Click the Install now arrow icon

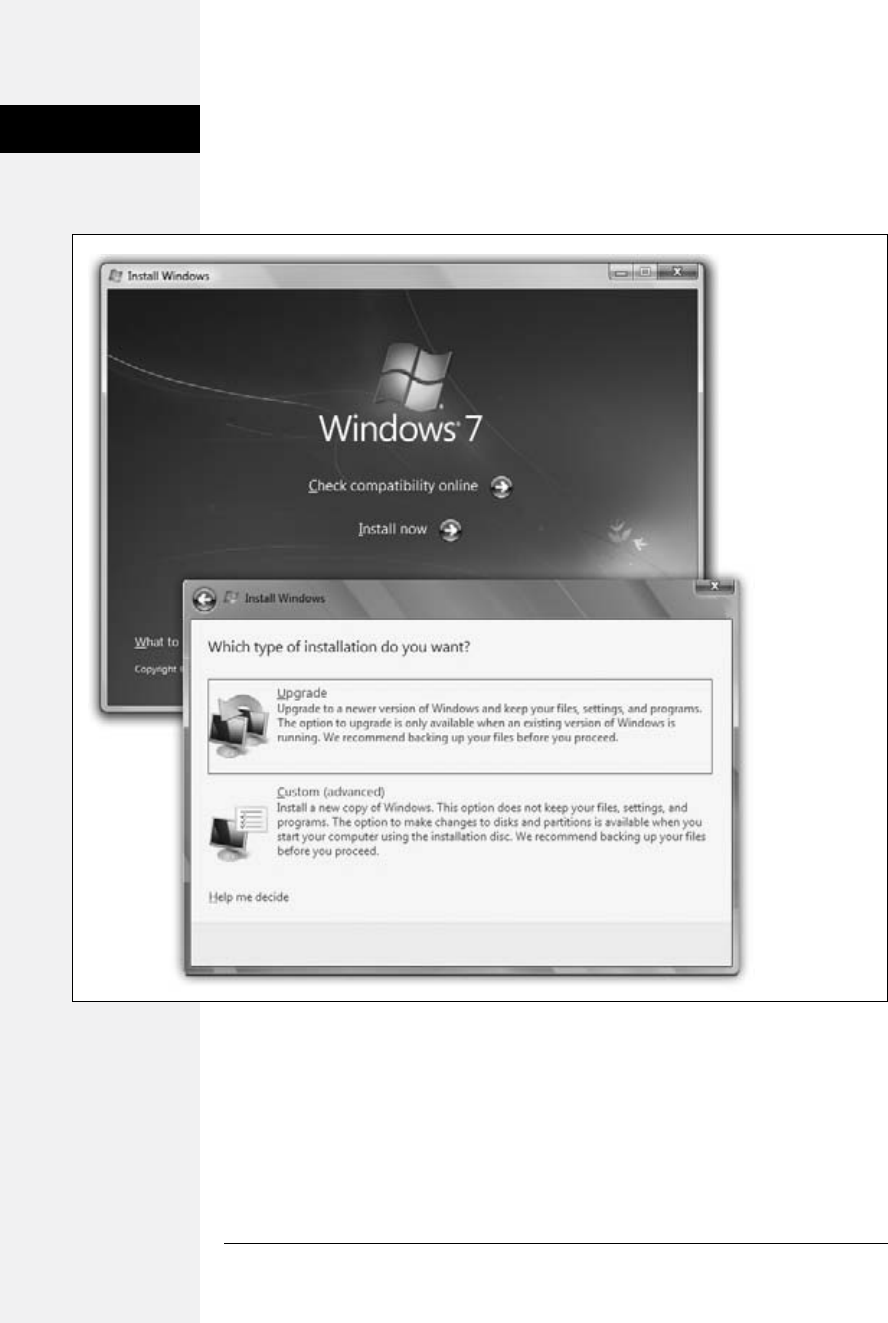[x=451, y=530]
